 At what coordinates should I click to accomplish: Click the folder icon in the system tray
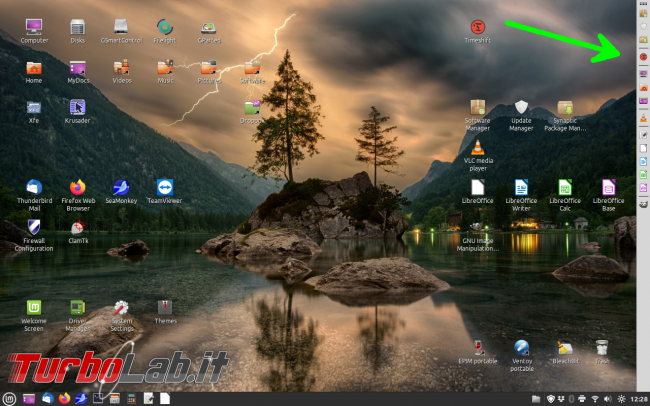(x=536, y=399)
